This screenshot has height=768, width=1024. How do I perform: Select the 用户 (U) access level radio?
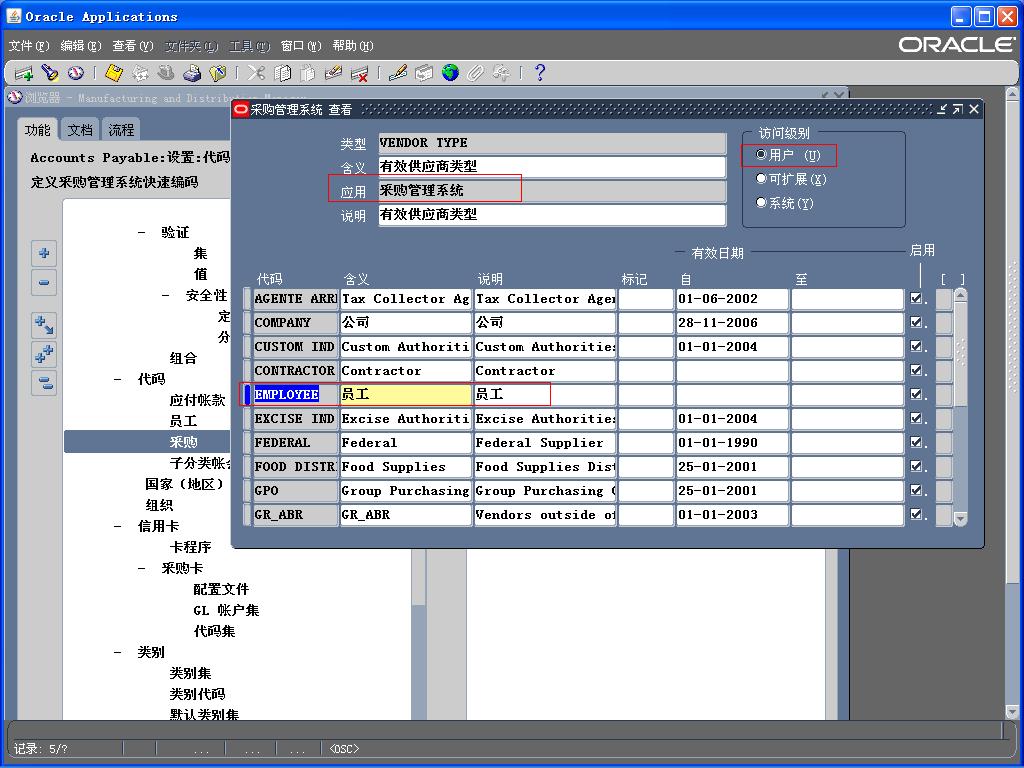[x=761, y=155]
